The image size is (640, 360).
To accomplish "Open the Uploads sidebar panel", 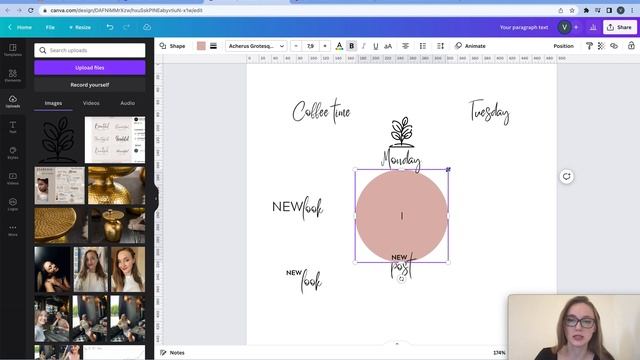I will coord(13,101).
